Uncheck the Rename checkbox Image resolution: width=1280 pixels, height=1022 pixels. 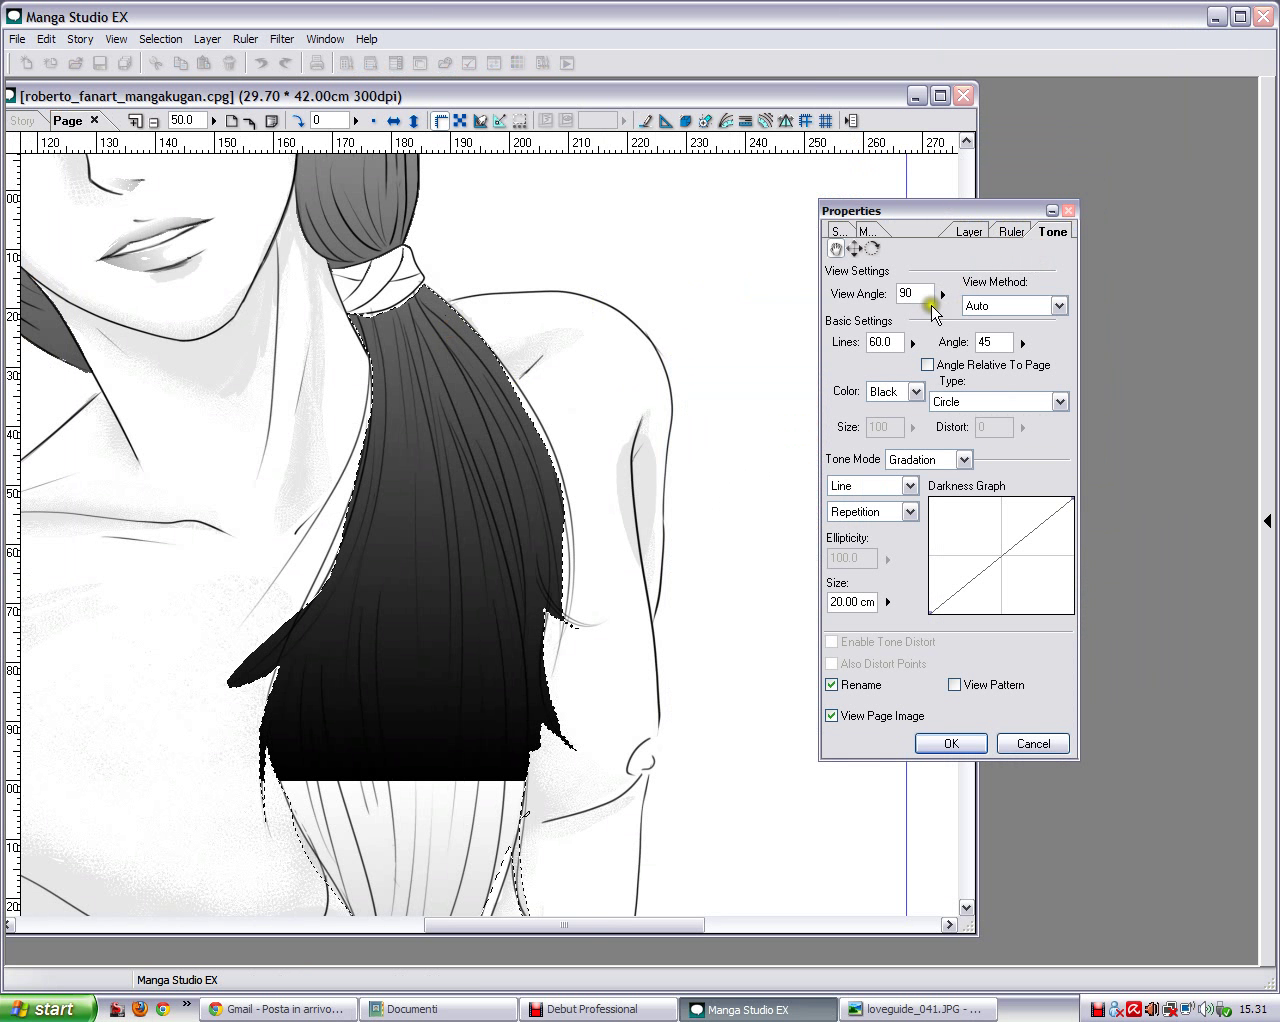[831, 685]
